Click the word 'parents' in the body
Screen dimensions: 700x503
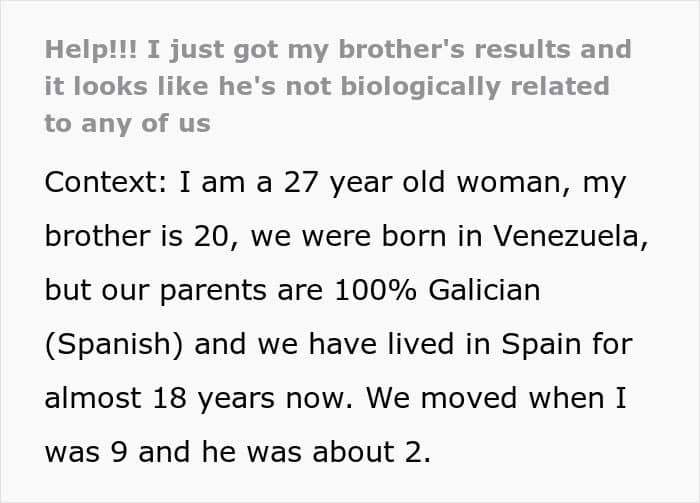pos(214,291)
